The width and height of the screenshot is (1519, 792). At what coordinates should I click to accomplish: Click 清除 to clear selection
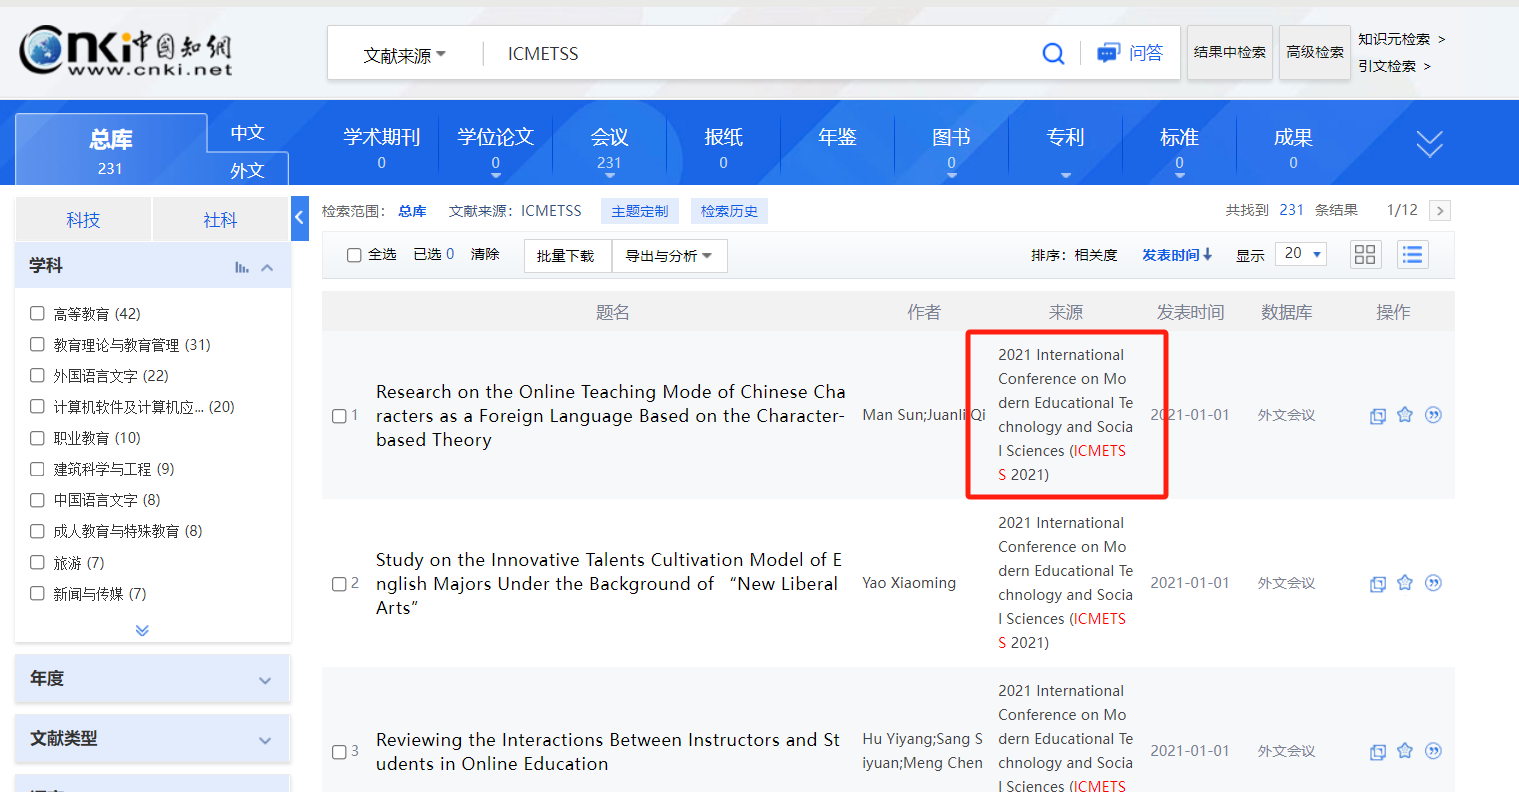pos(485,254)
